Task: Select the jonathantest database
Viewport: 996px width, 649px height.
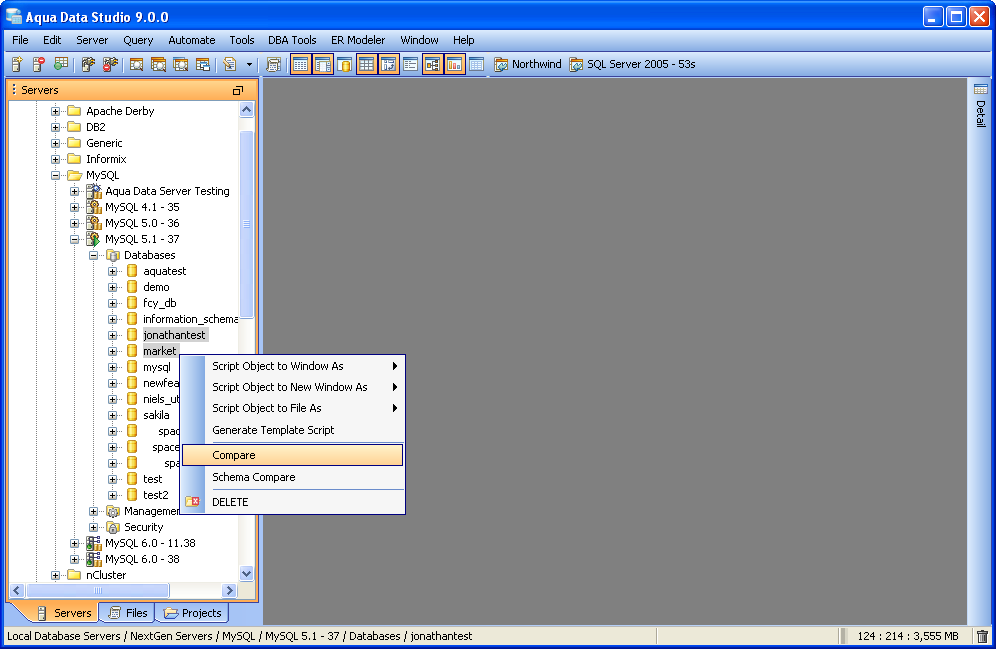Action: point(174,335)
